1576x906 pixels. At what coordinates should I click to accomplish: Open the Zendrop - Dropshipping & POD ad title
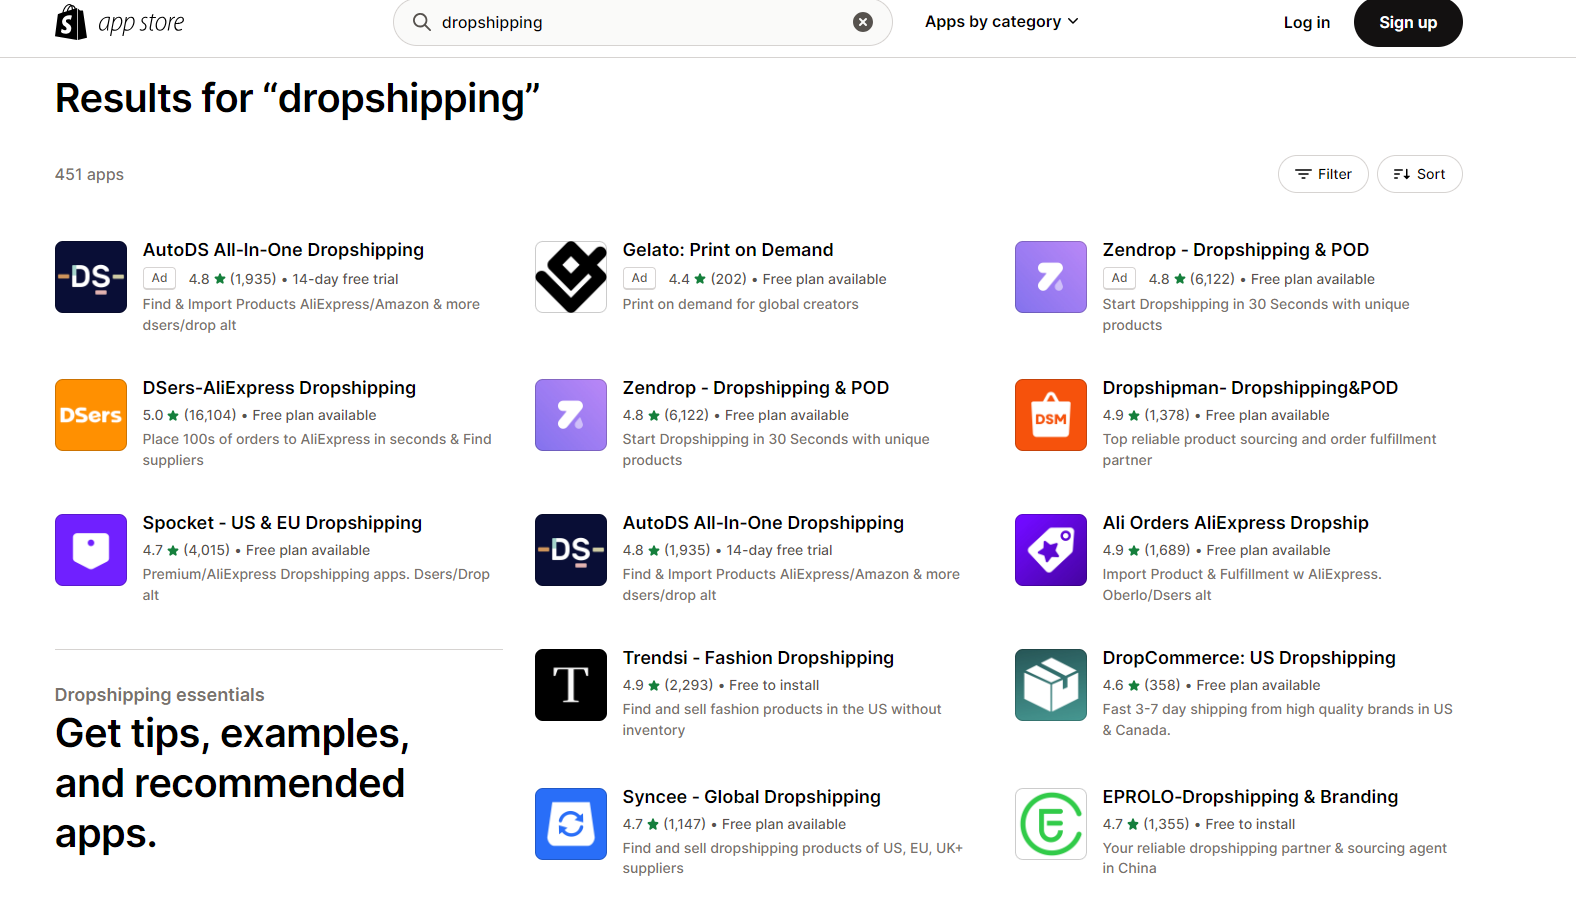click(x=1236, y=250)
